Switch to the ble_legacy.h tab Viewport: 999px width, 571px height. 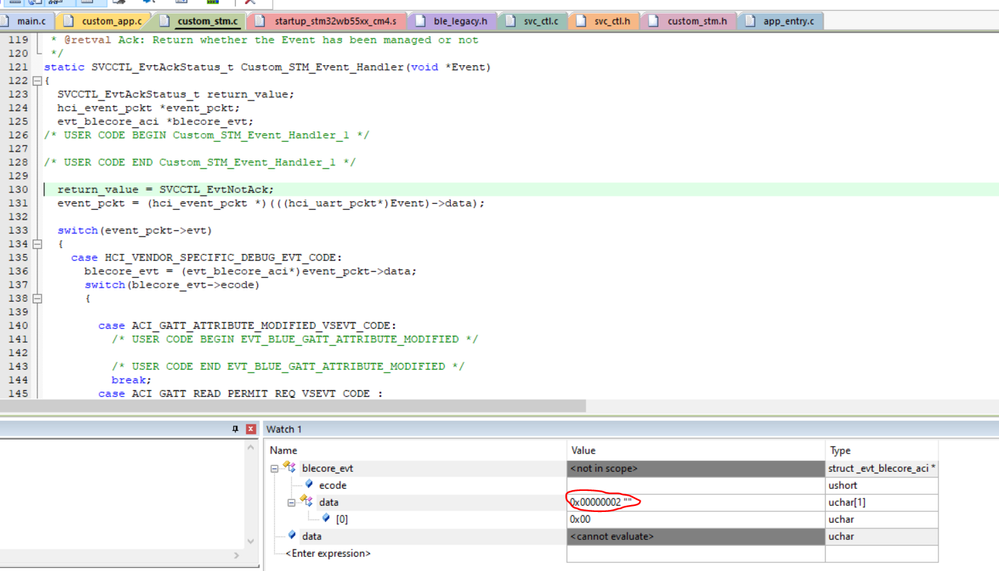coord(453,21)
